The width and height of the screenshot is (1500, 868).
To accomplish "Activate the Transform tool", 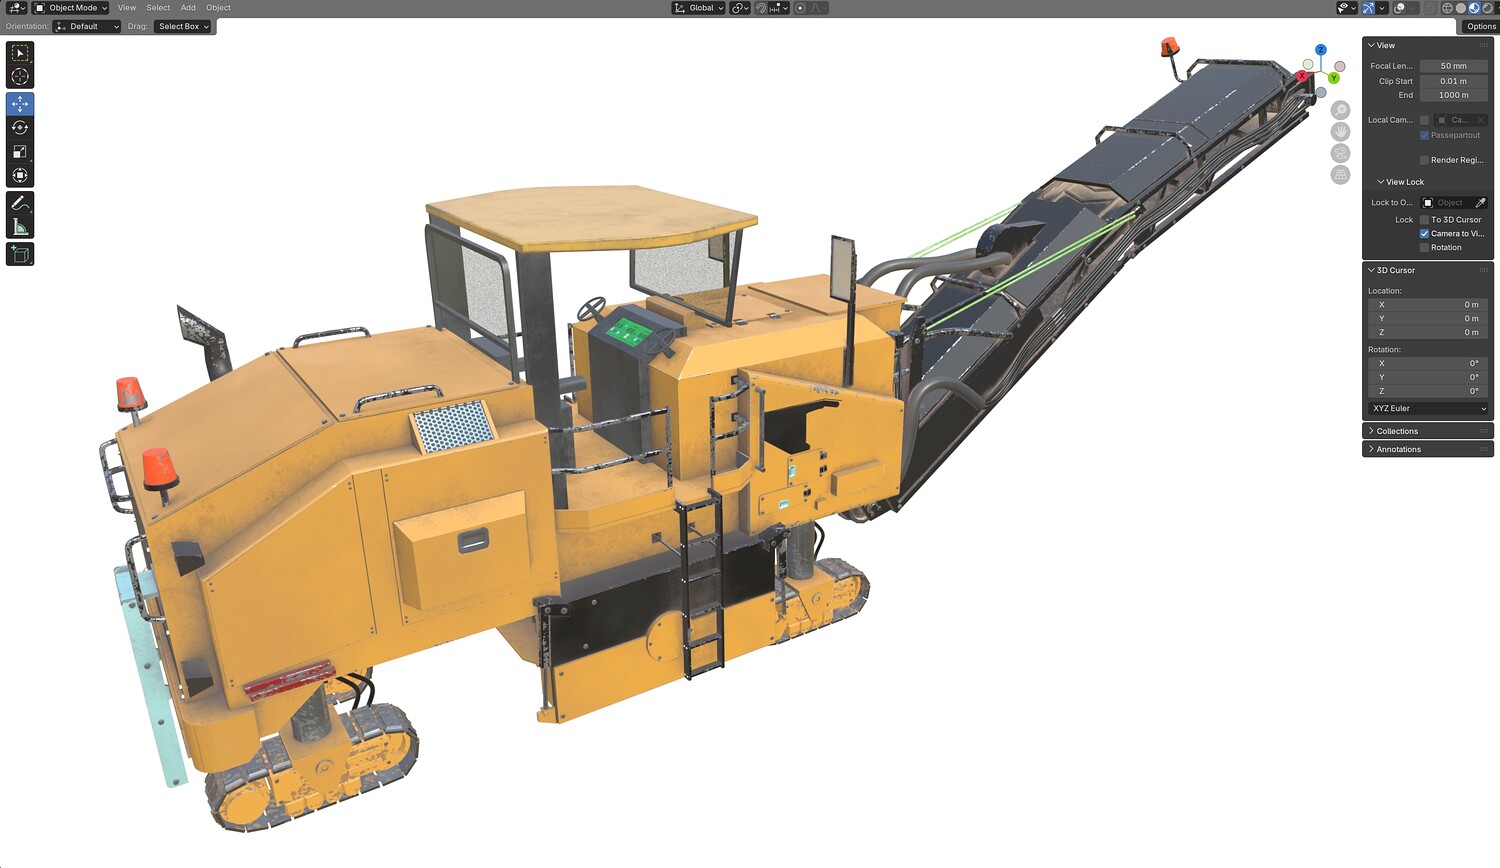I will tap(20, 176).
